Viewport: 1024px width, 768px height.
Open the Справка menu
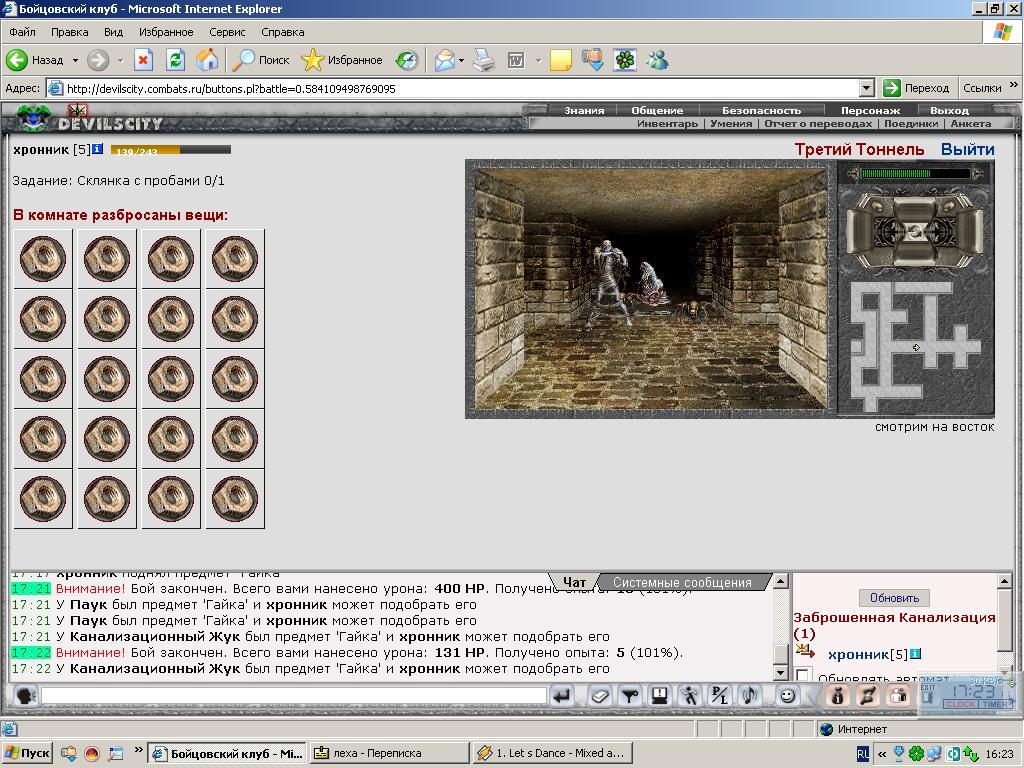283,32
